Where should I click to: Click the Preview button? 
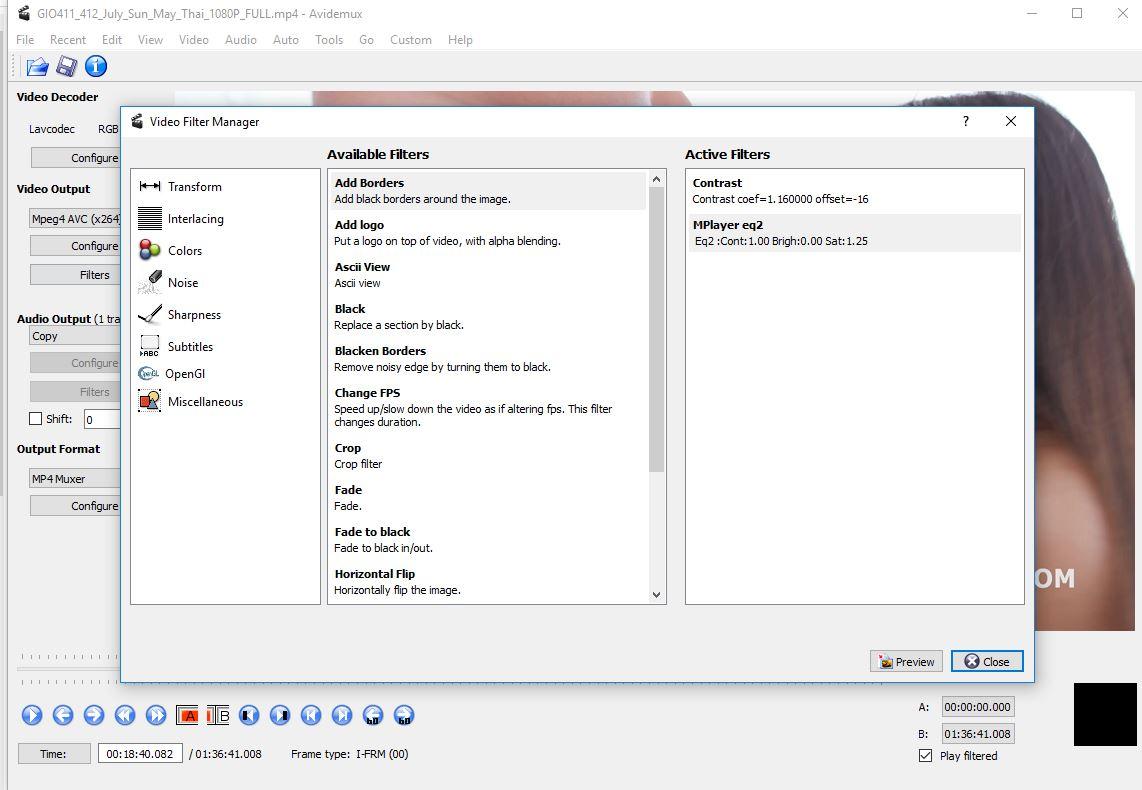[x=906, y=662]
